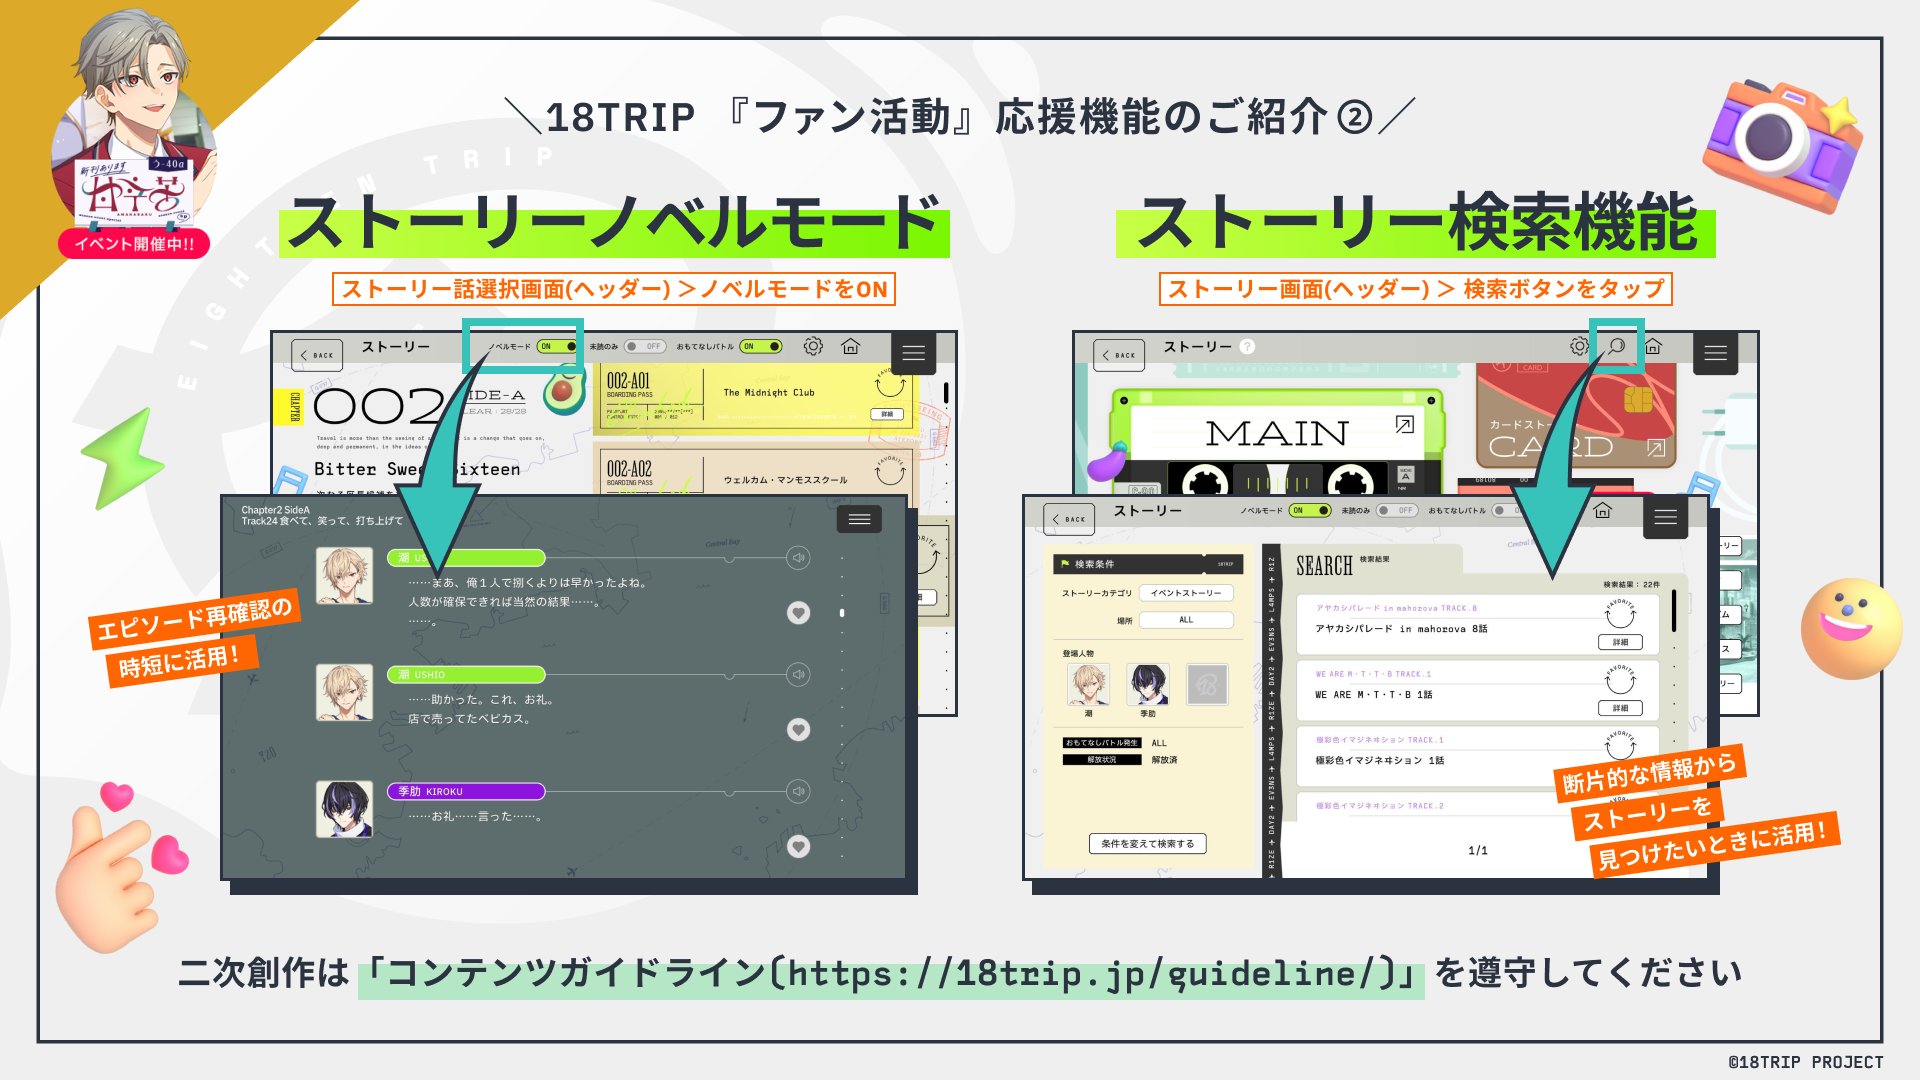This screenshot has height=1080, width=1920.
Task: Click BACK on search results screen
Action: [1069, 519]
